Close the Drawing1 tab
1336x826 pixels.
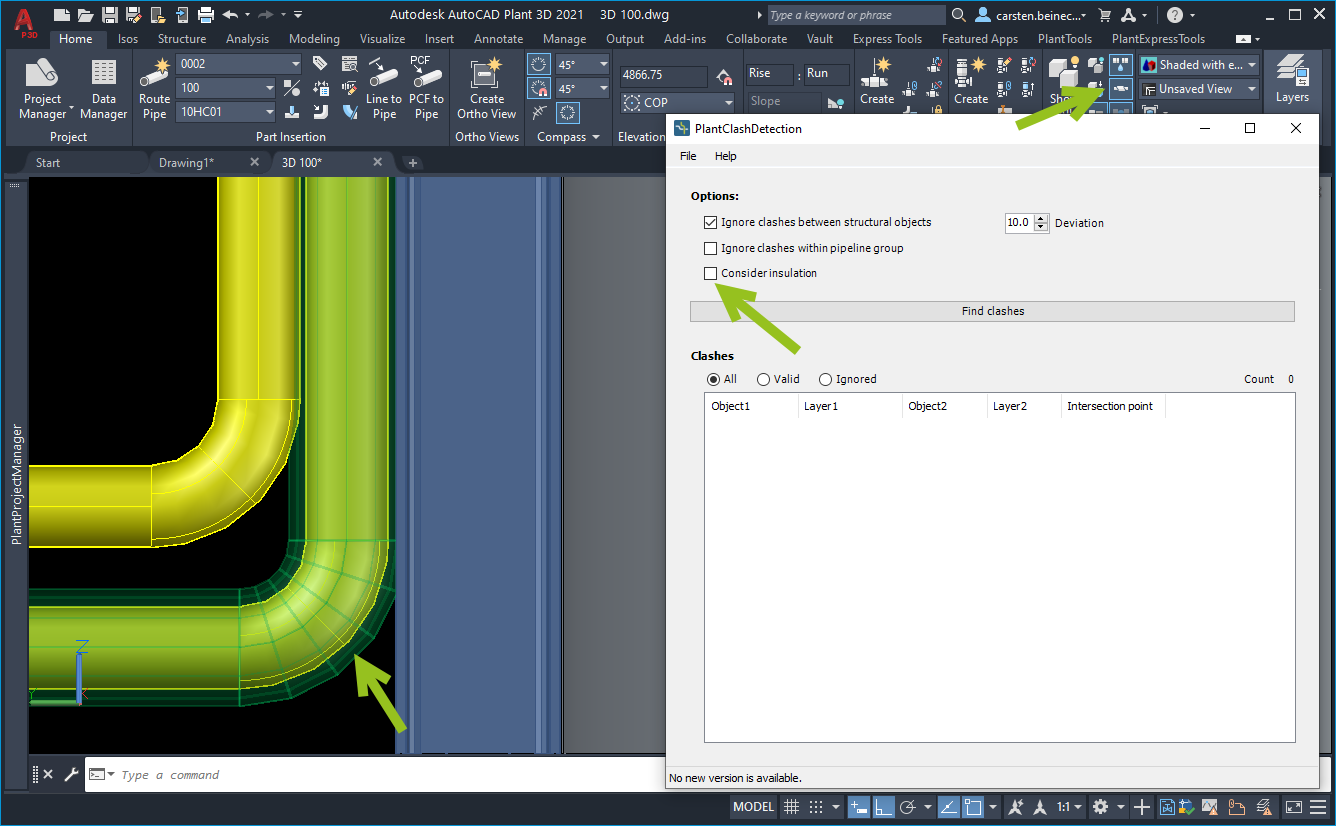click(x=254, y=163)
